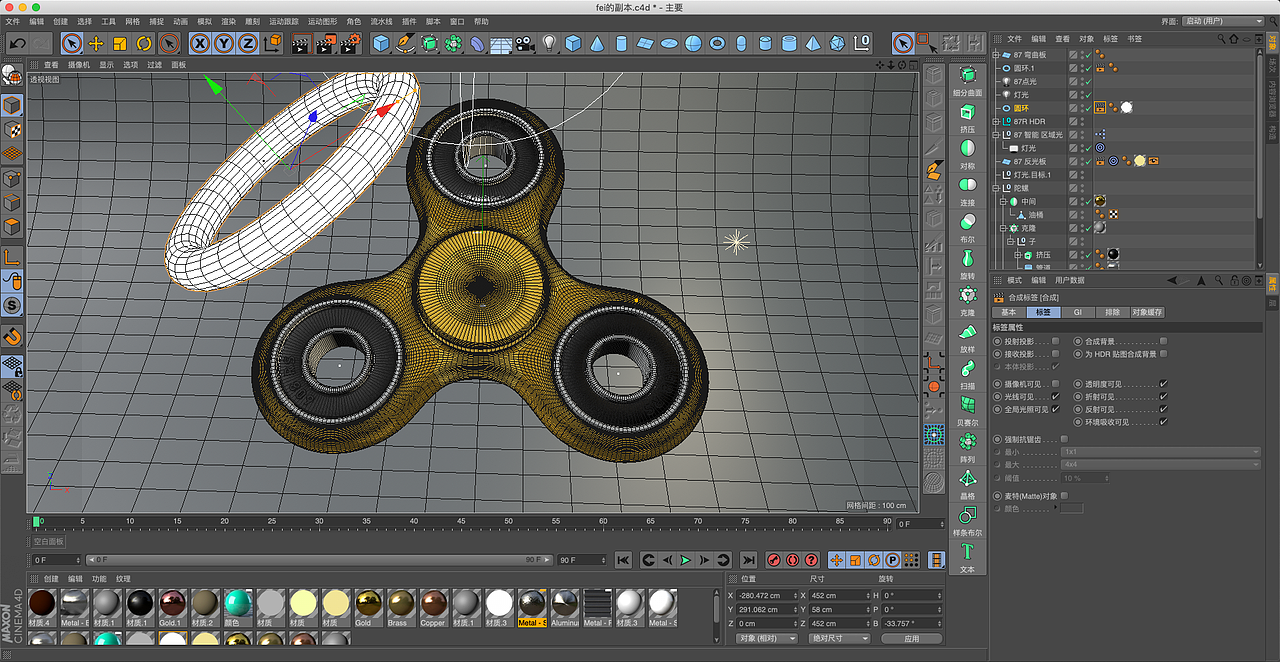
Task: Select the Move tool in the toolbar
Action: [96, 43]
